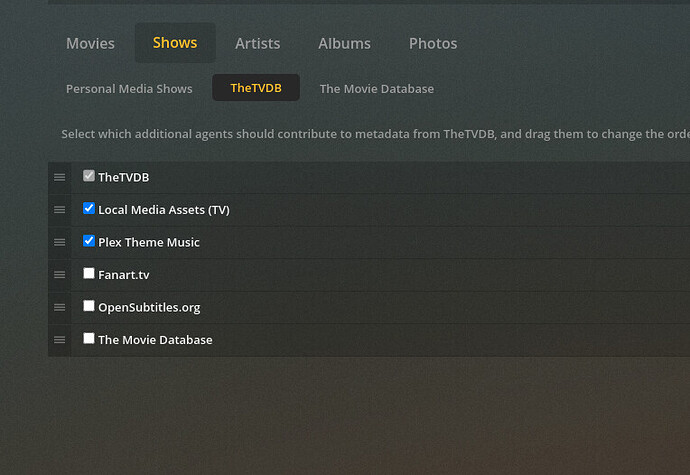This screenshot has width=690, height=475.
Task: Open the Photos tab
Action: [433, 43]
